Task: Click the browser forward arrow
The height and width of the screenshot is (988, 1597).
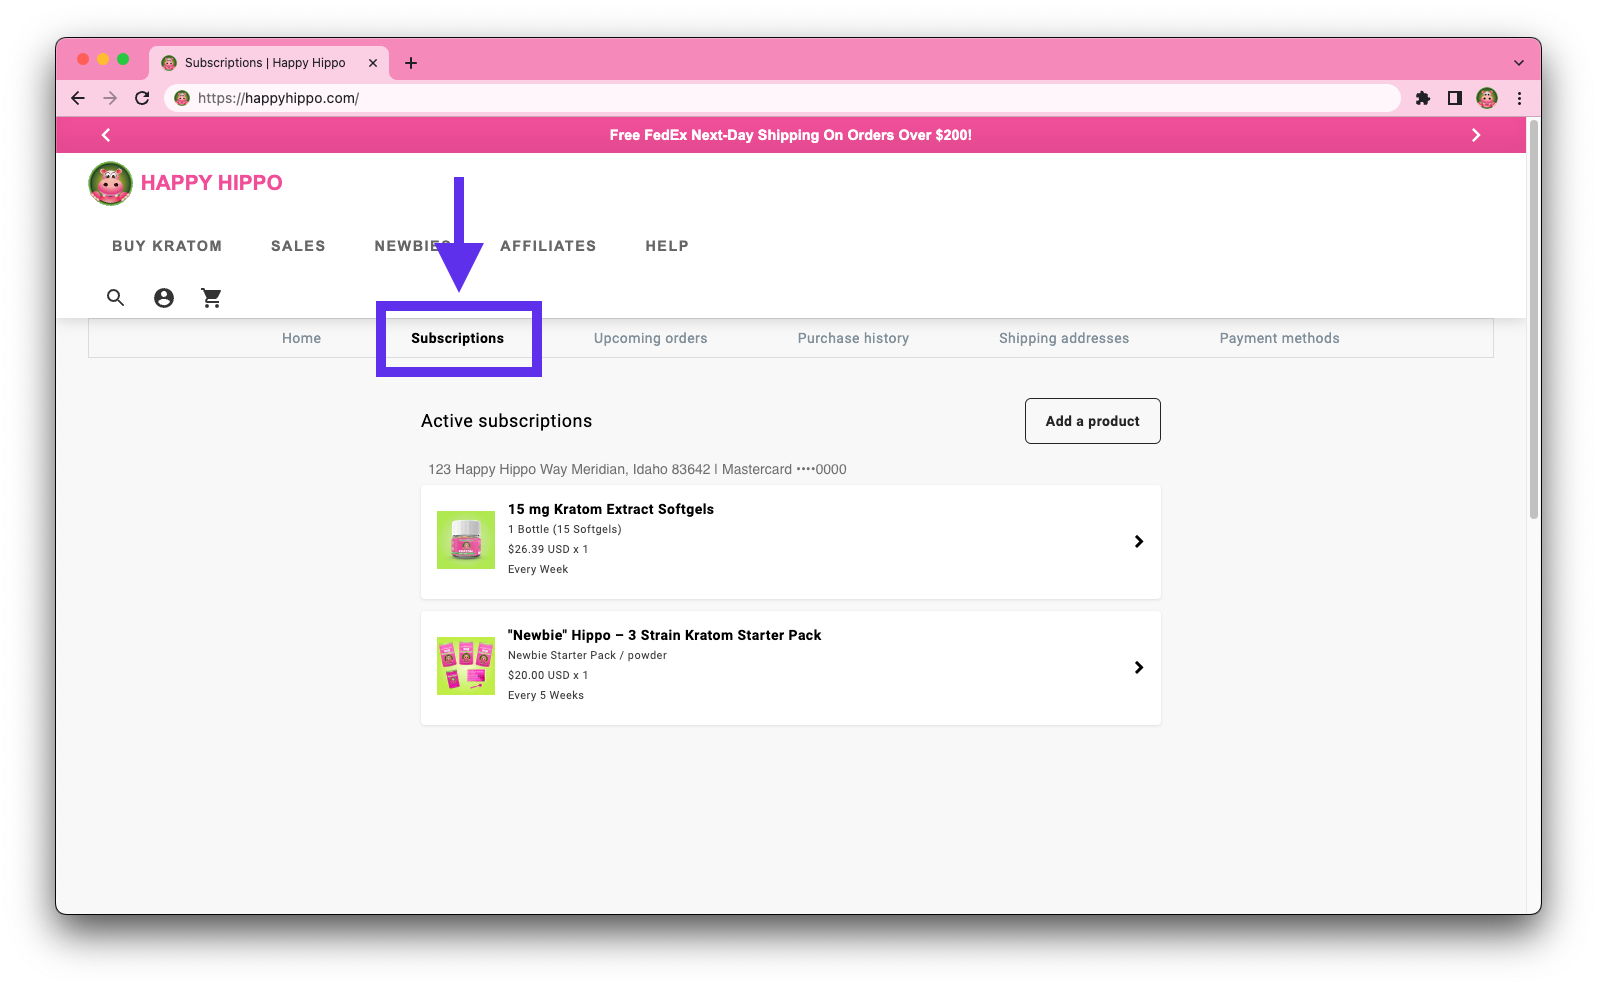Action: coord(110,98)
